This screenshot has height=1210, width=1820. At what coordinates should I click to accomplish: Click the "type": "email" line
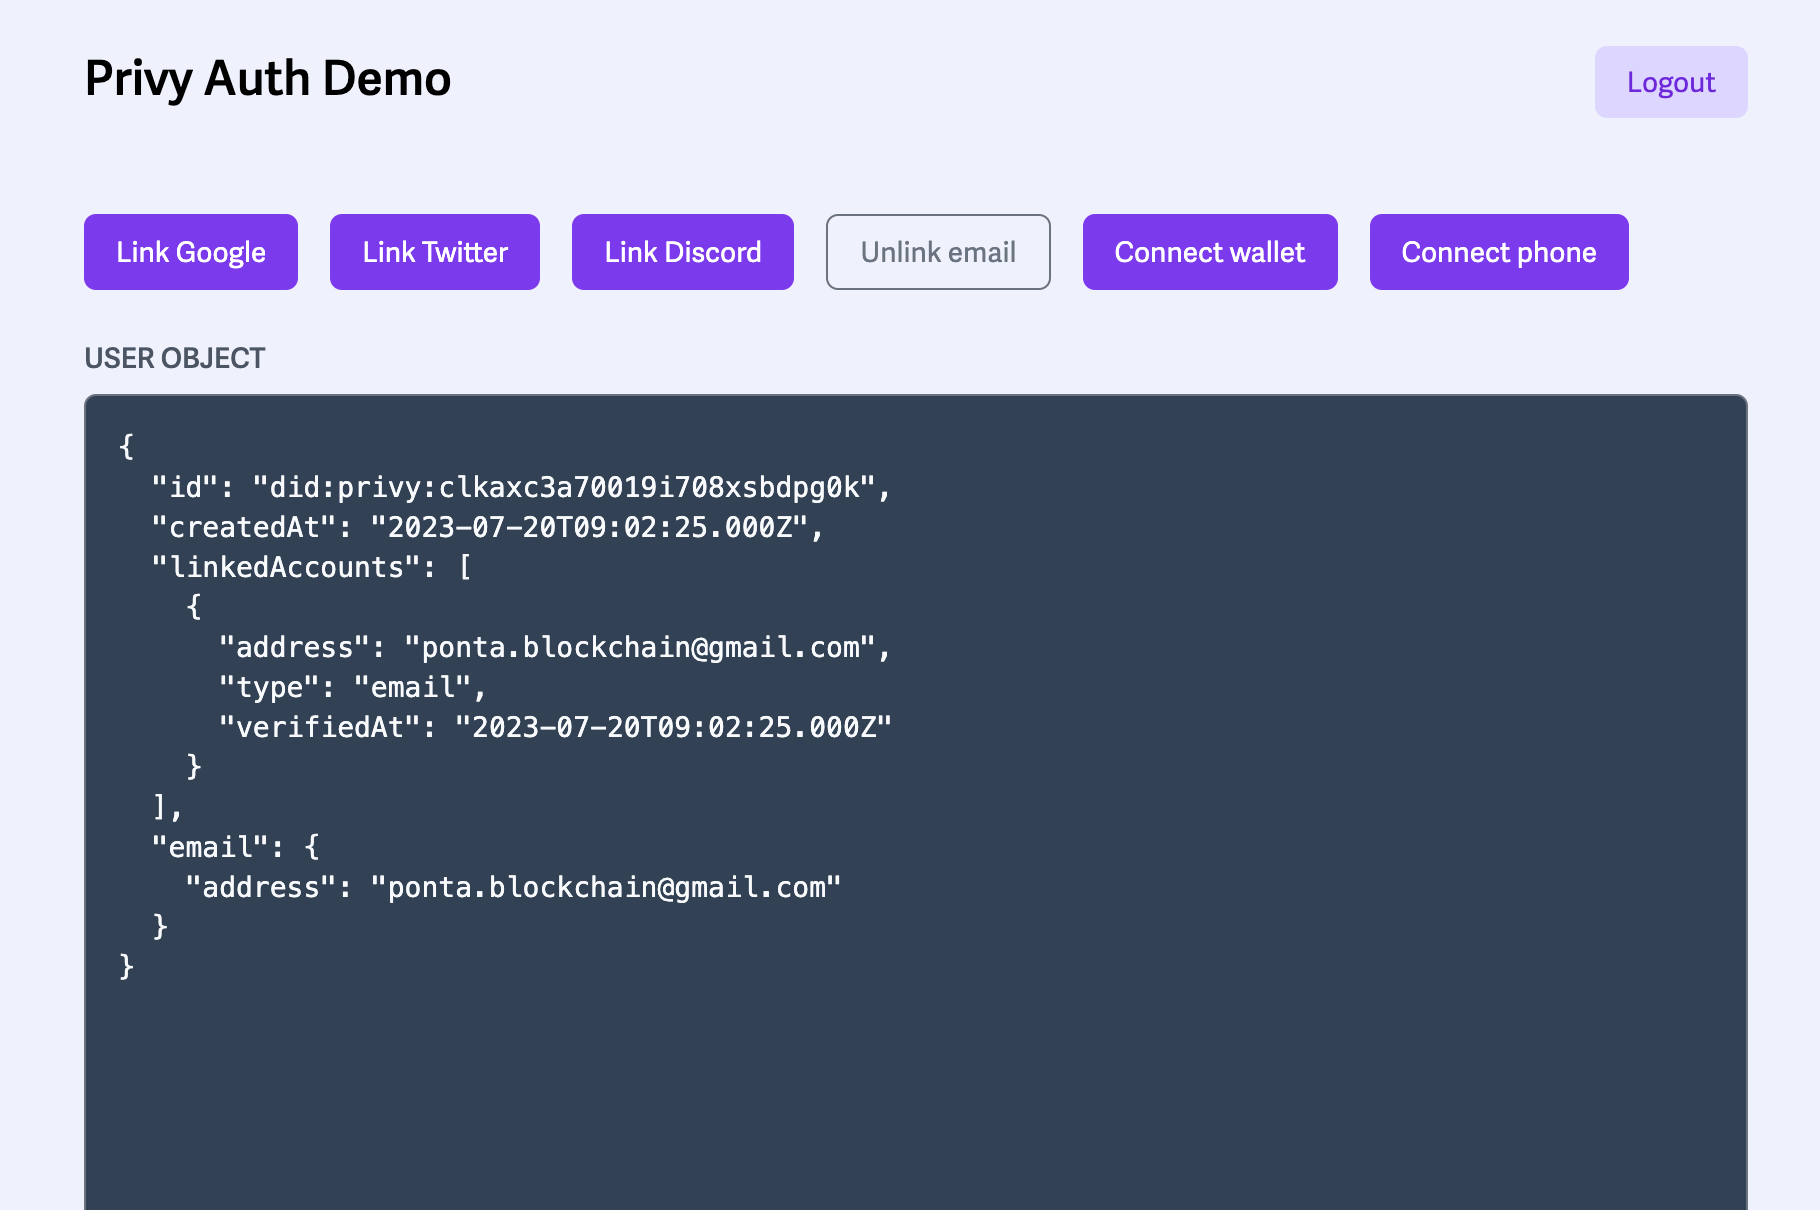[352, 687]
